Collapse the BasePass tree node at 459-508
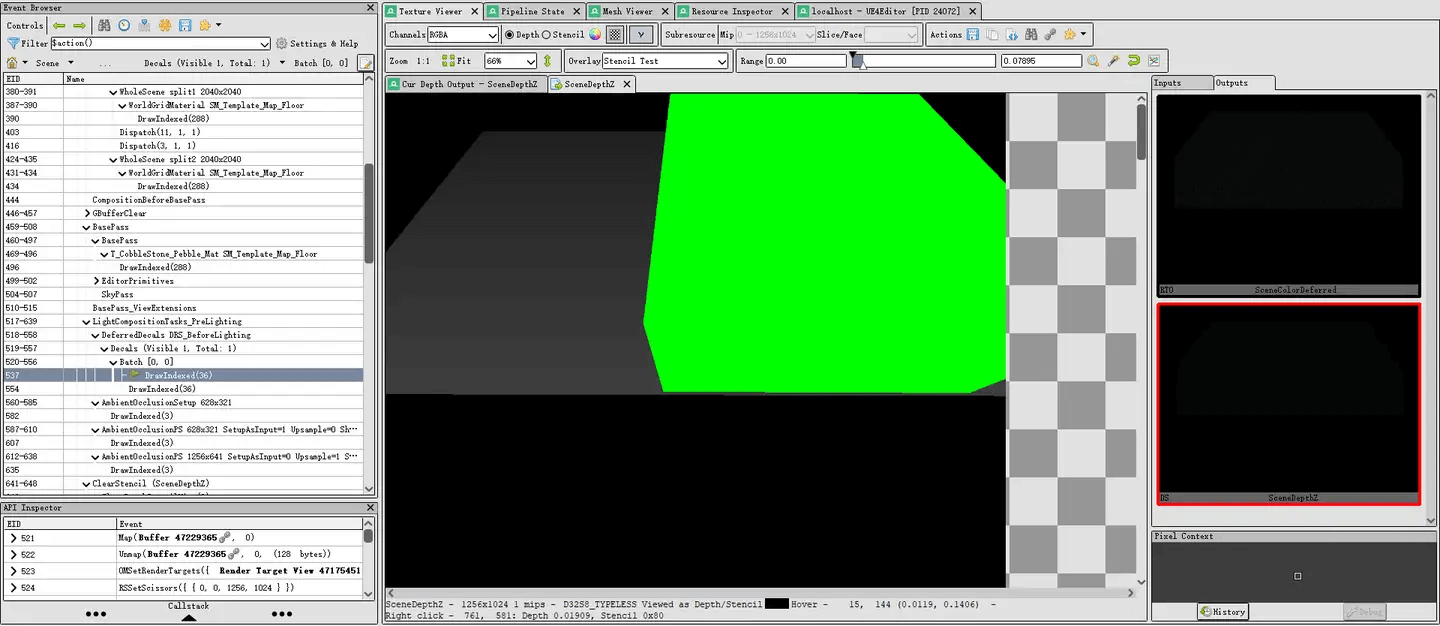This screenshot has width=1440, height=626. pyautogui.click(x=86, y=227)
